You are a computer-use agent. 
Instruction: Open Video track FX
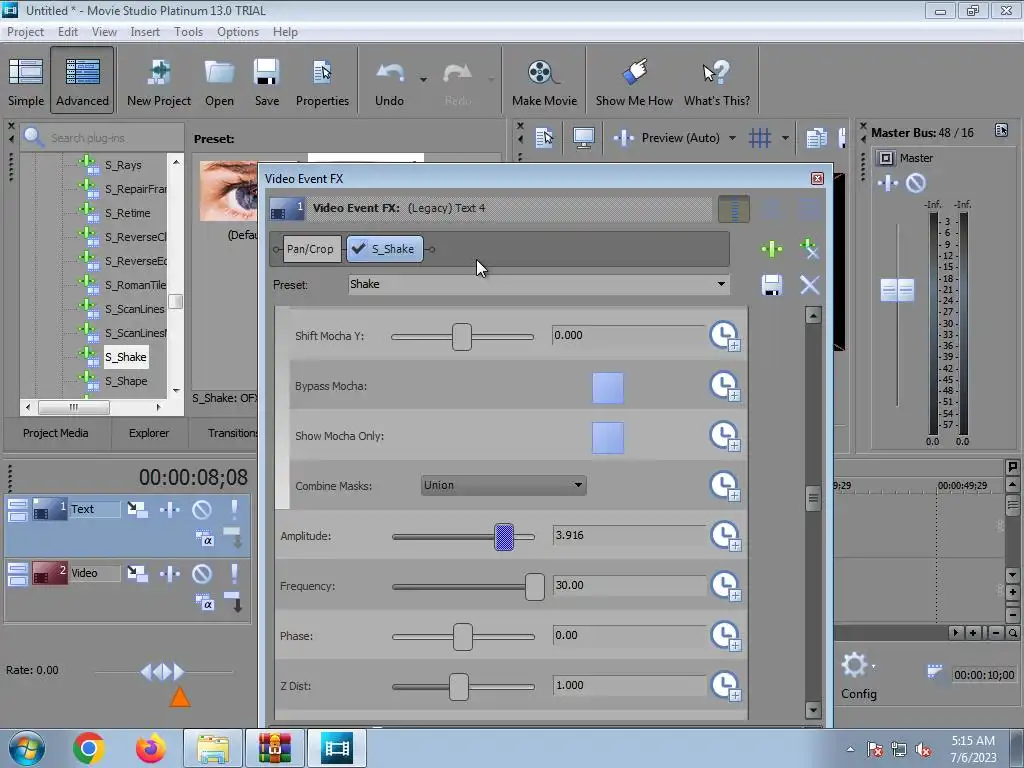[170, 574]
